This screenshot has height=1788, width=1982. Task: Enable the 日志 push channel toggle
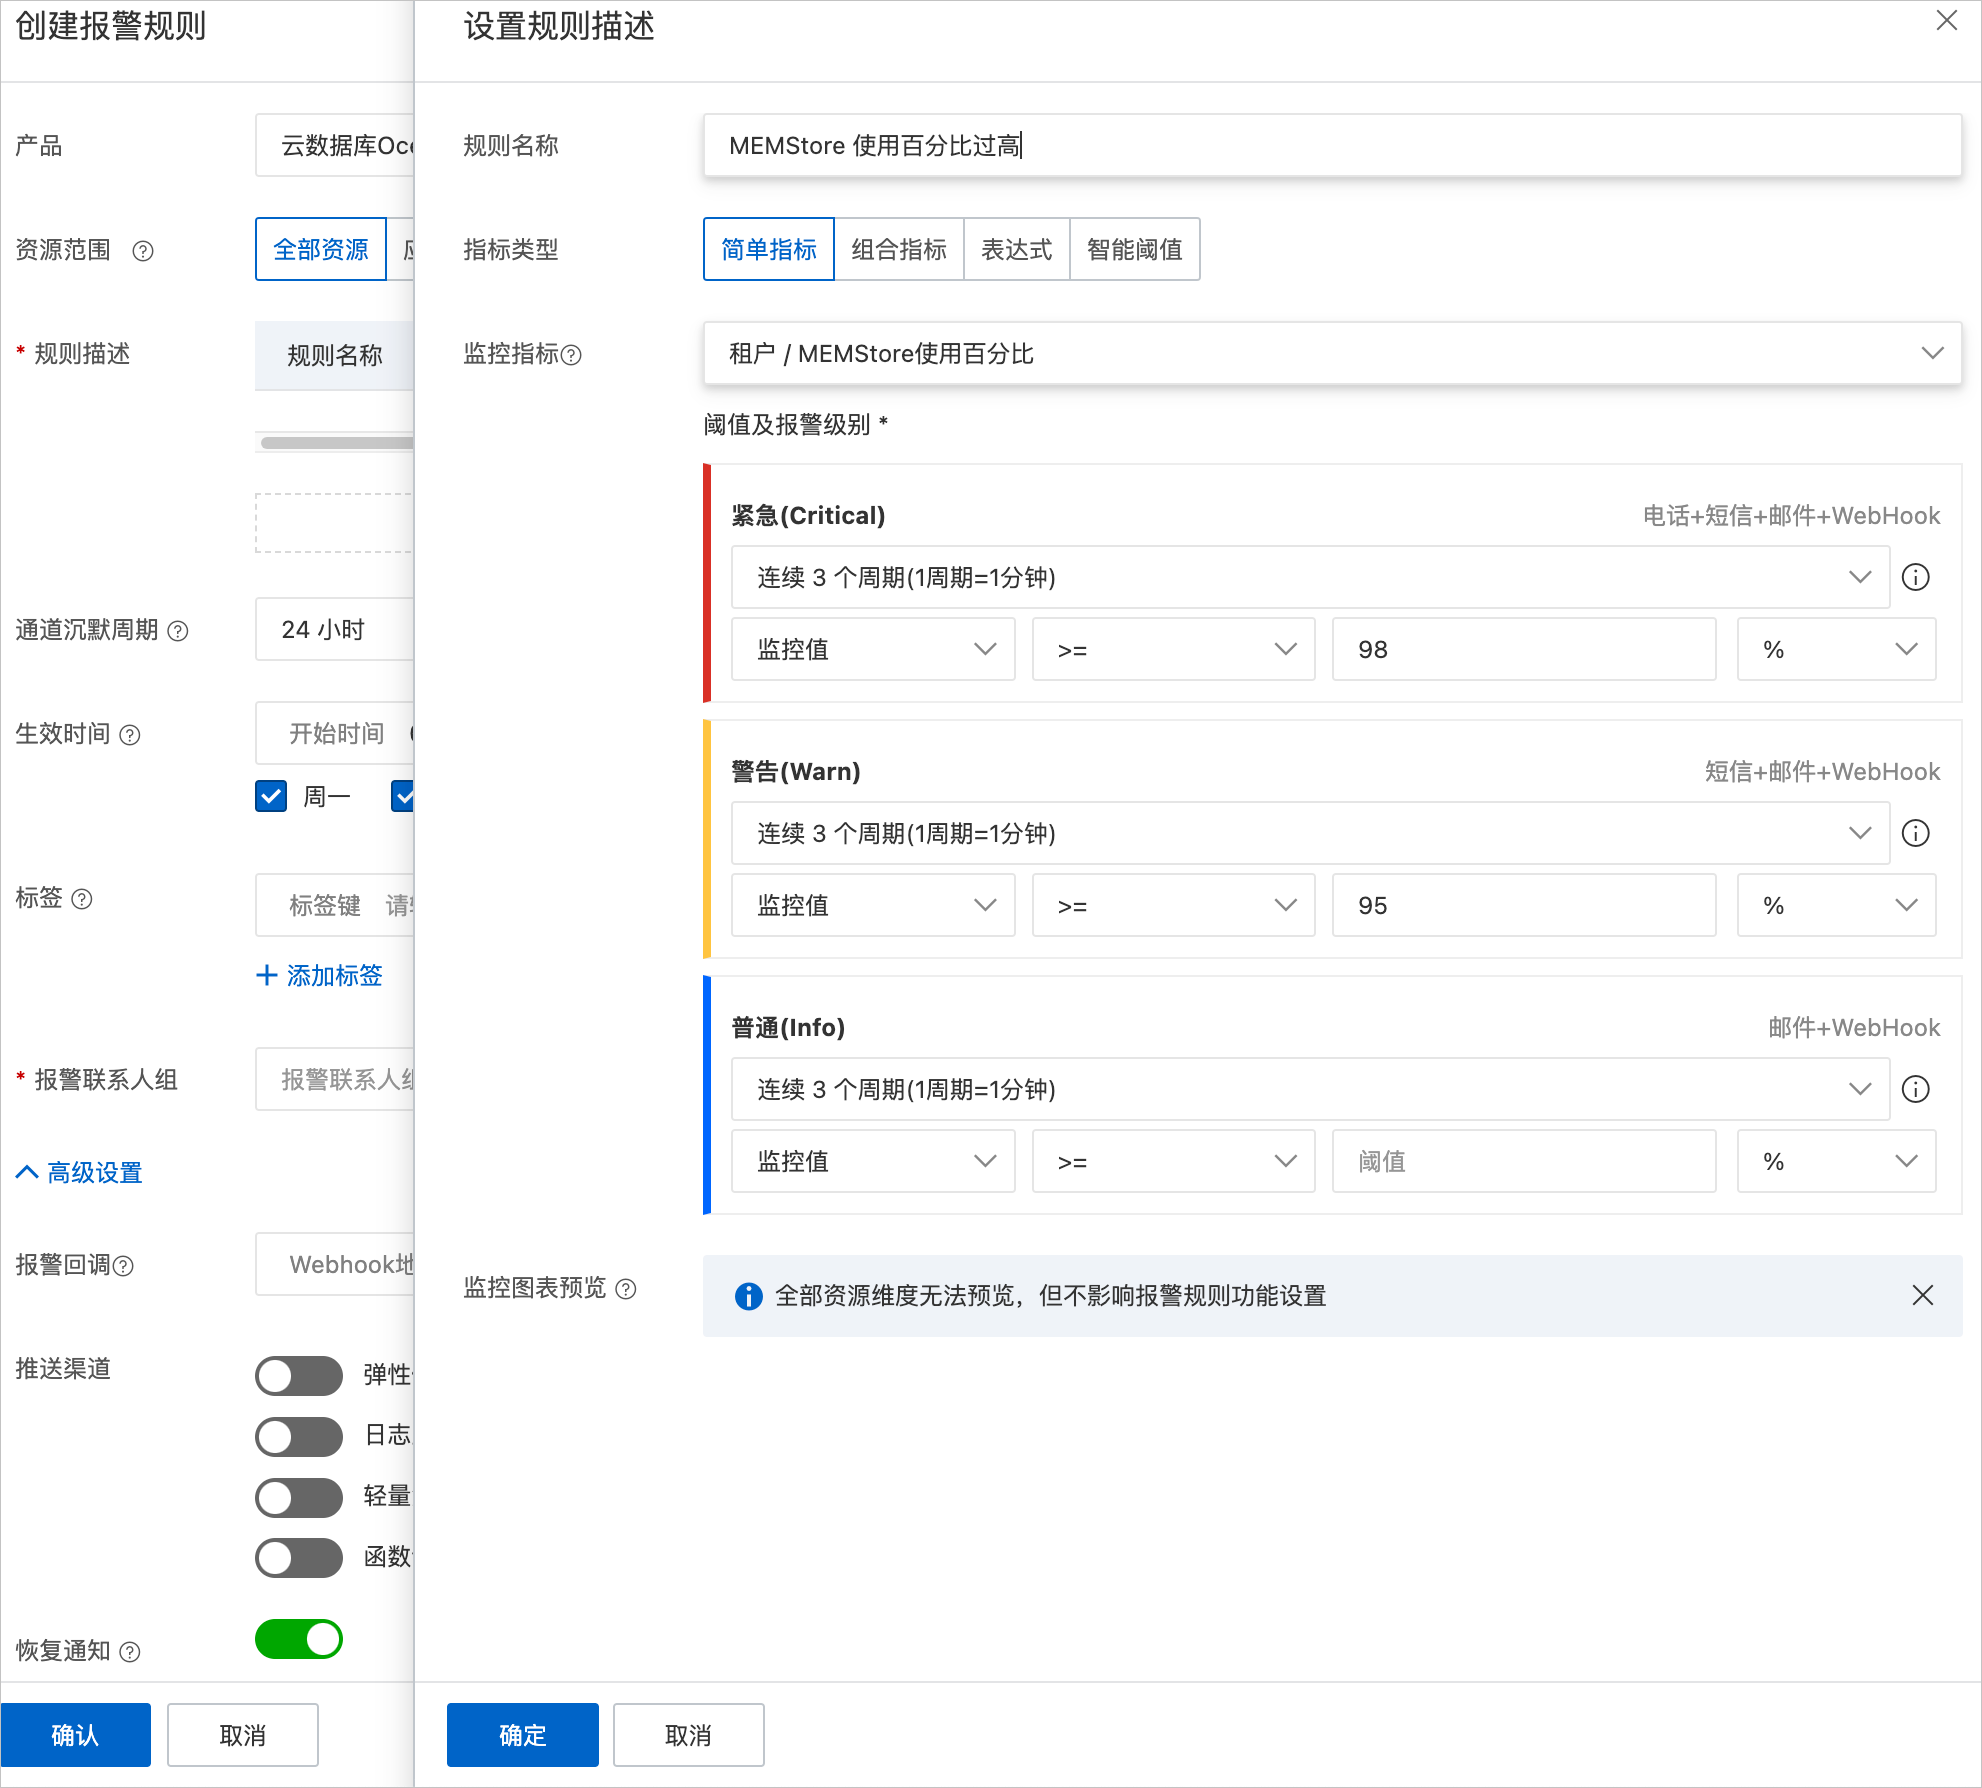click(299, 1436)
